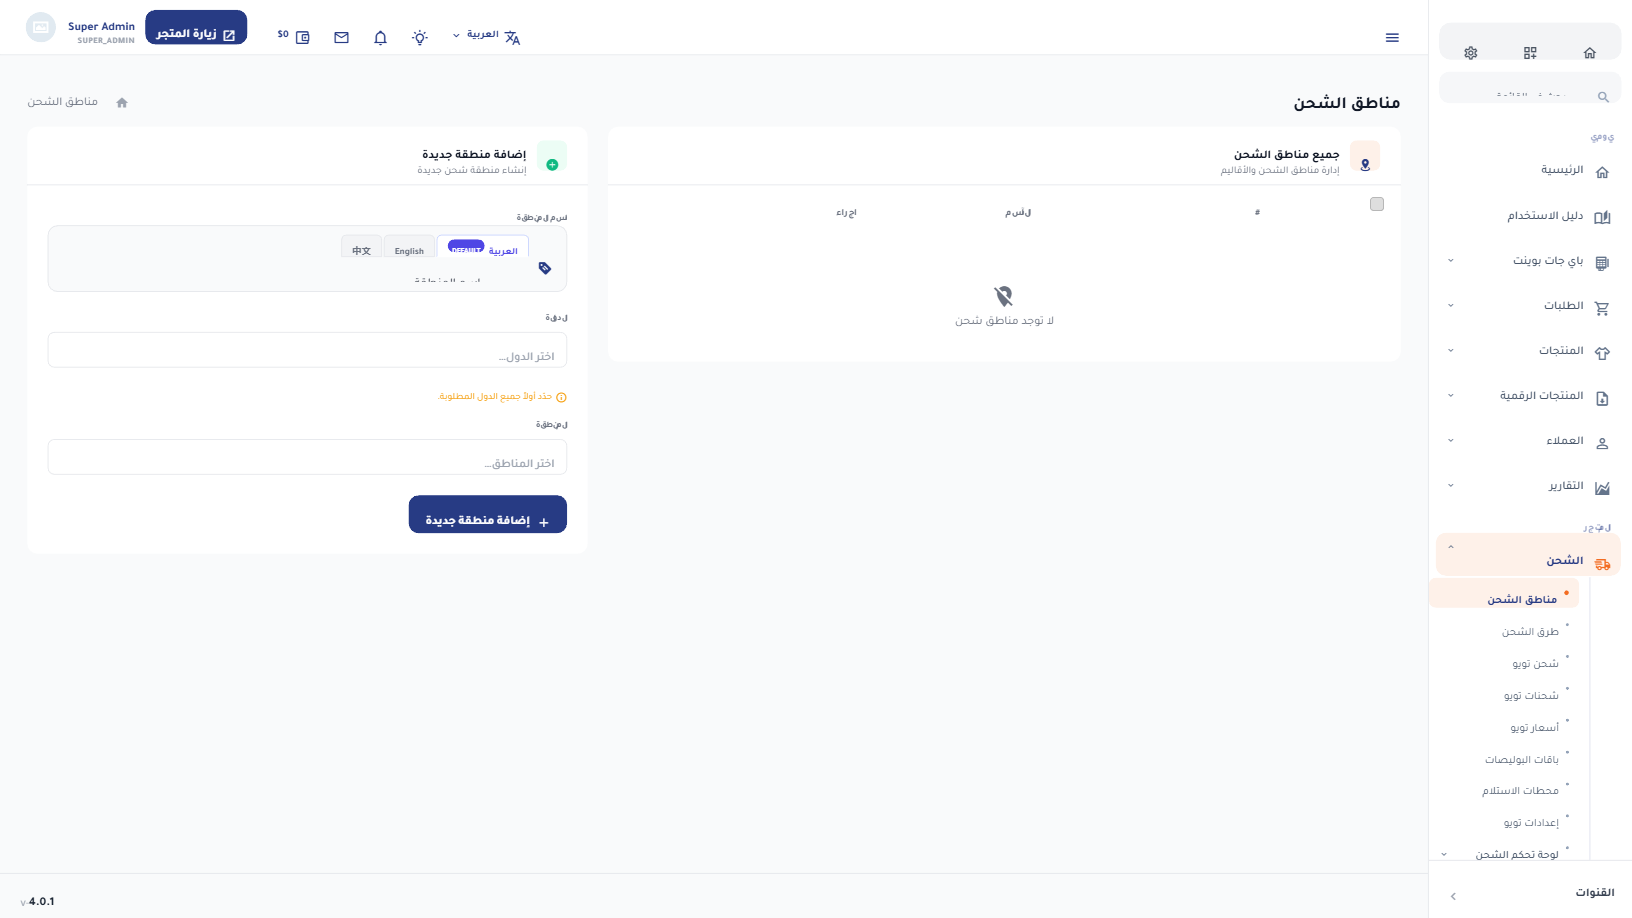Click the زيارة المتجر visit store button
Viewport: 1632px width, 918px height.
(196, 28)
